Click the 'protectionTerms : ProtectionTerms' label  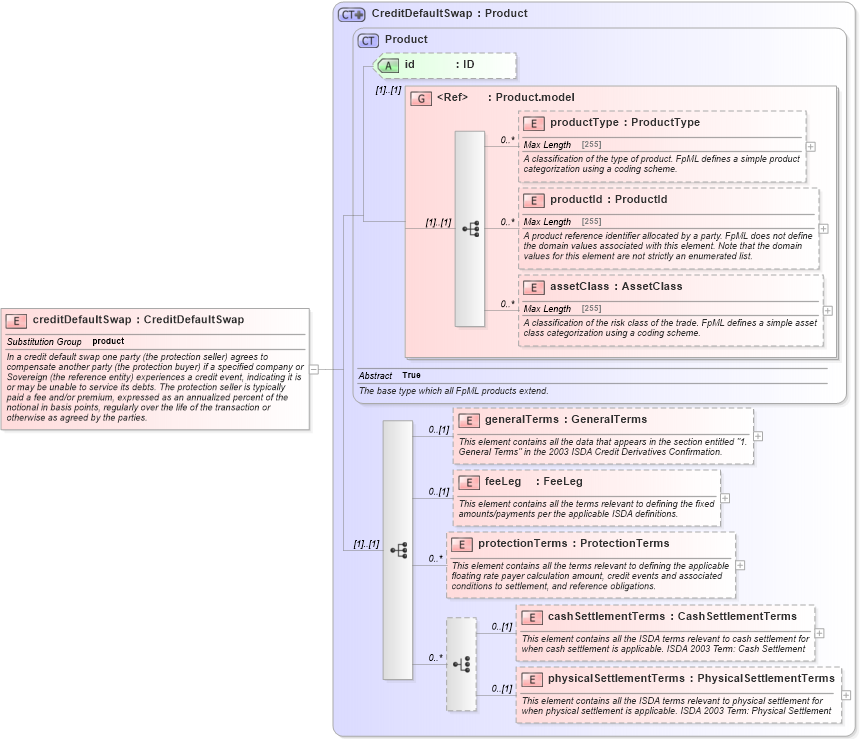[573, 544]
